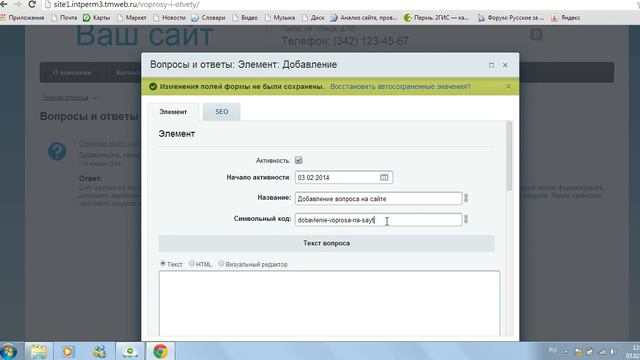Open Анализ сайта bookmark
This screenshot has width=640, height=360.
tap(364, 18)
